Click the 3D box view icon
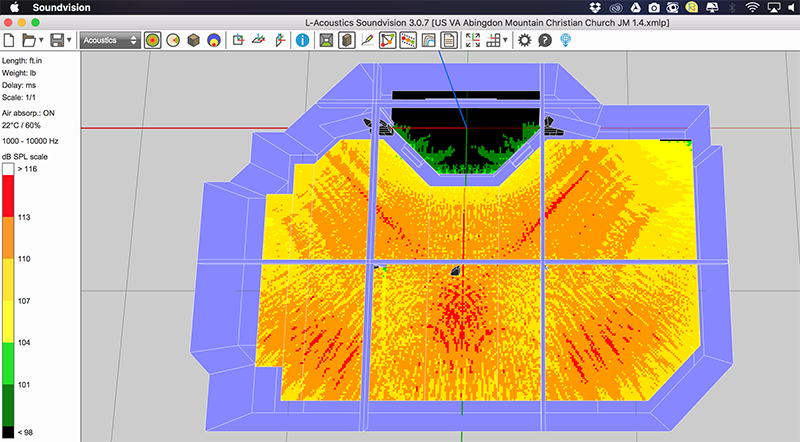800x442 pixels. [x=194, y=41]
